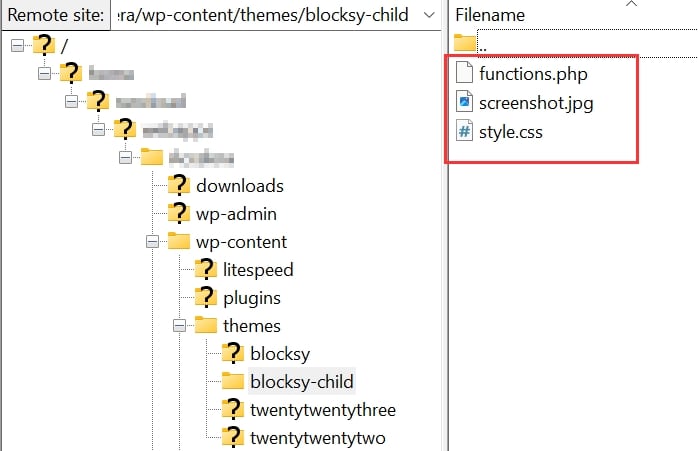The width and height of the screenshot is (698, 451).
Task: Select the style.css file name
Action: point(511,131)
